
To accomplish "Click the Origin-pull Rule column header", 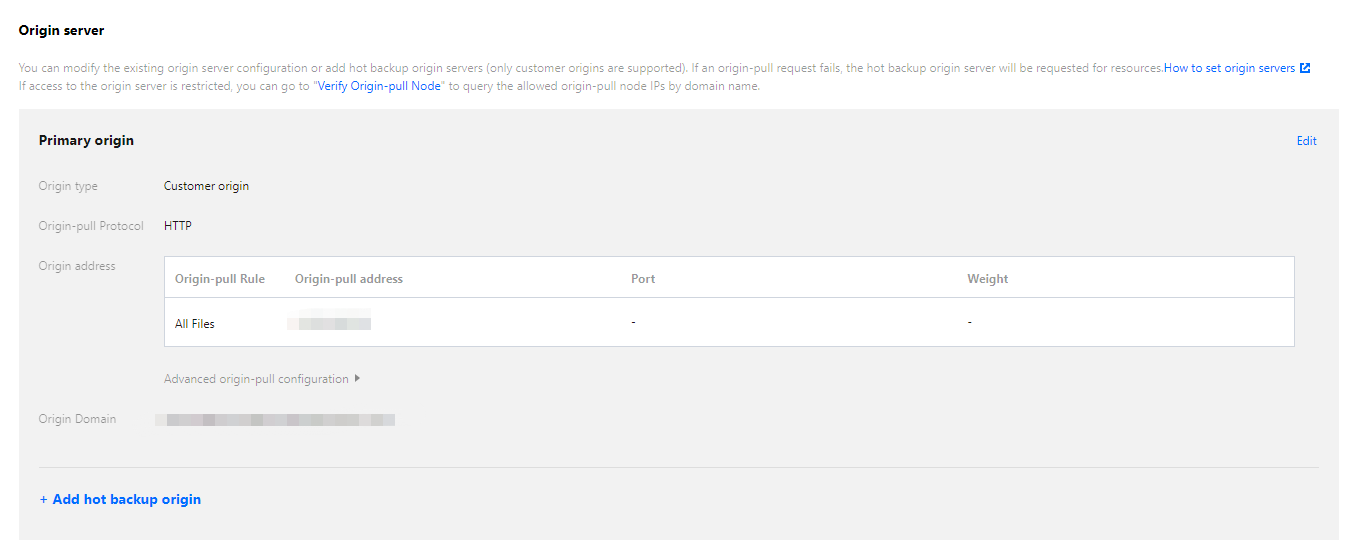I will click(220, 279).
